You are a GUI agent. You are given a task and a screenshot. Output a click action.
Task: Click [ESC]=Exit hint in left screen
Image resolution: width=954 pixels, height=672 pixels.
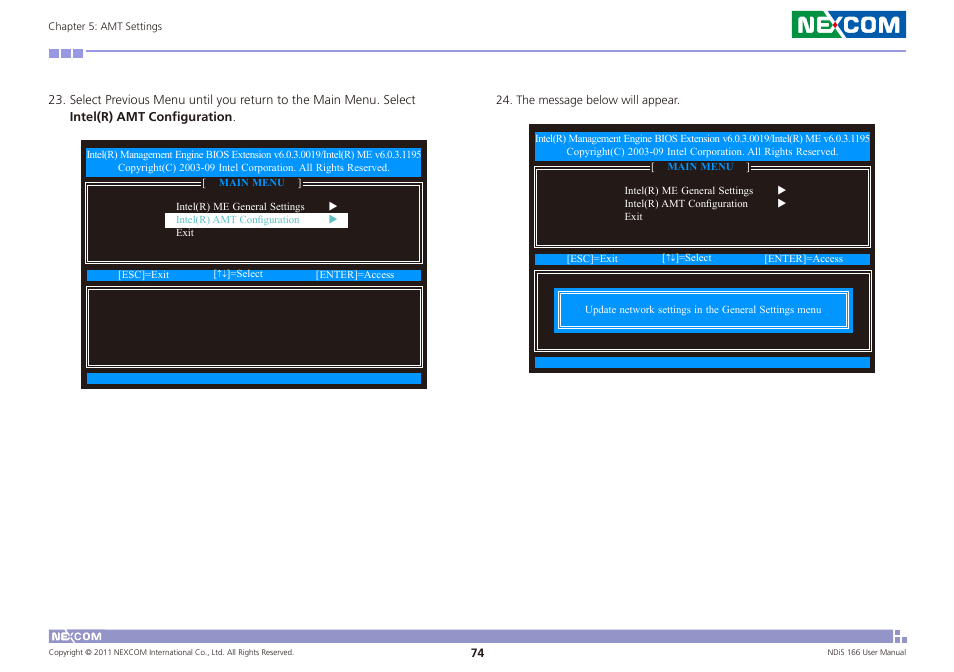point(144,275)
